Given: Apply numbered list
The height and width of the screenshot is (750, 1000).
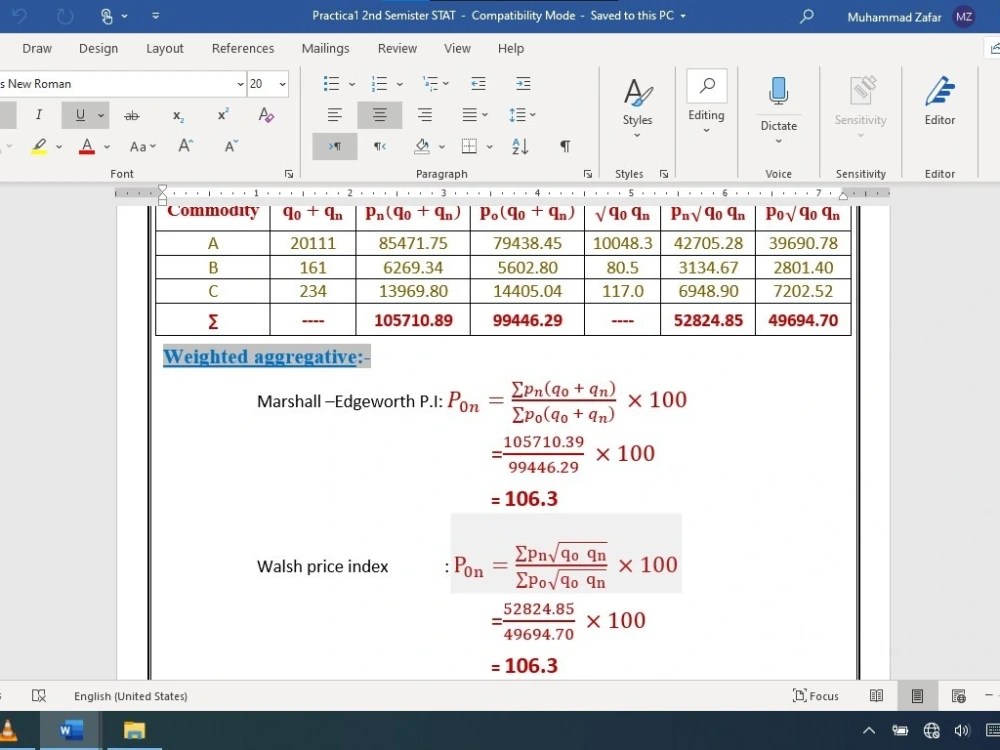Looking at the screenshot, I should click(379, 84).
